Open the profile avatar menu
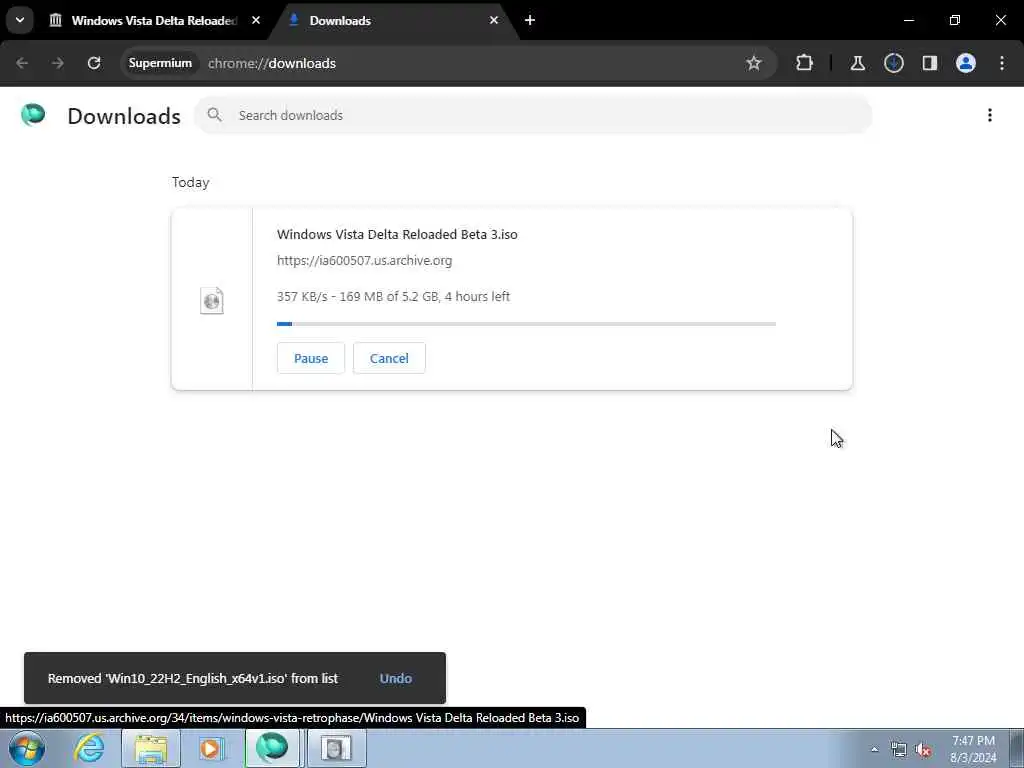Screen dimensions: 1024x768 click(x=966, y=63)
